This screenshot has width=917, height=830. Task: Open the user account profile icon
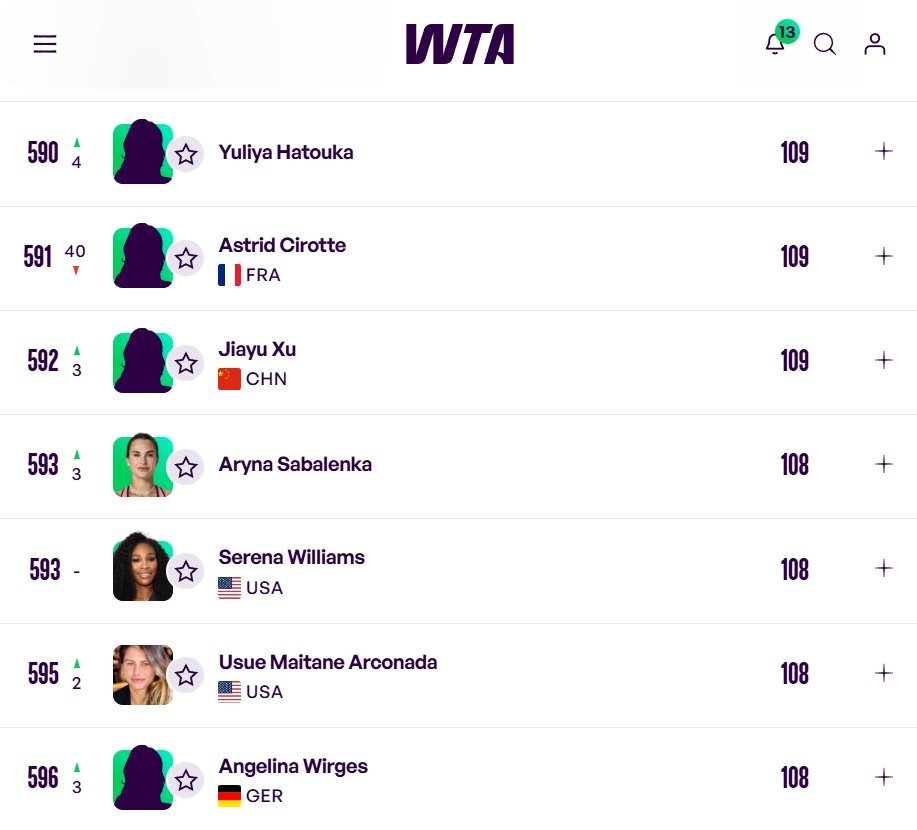coord(875,44)
